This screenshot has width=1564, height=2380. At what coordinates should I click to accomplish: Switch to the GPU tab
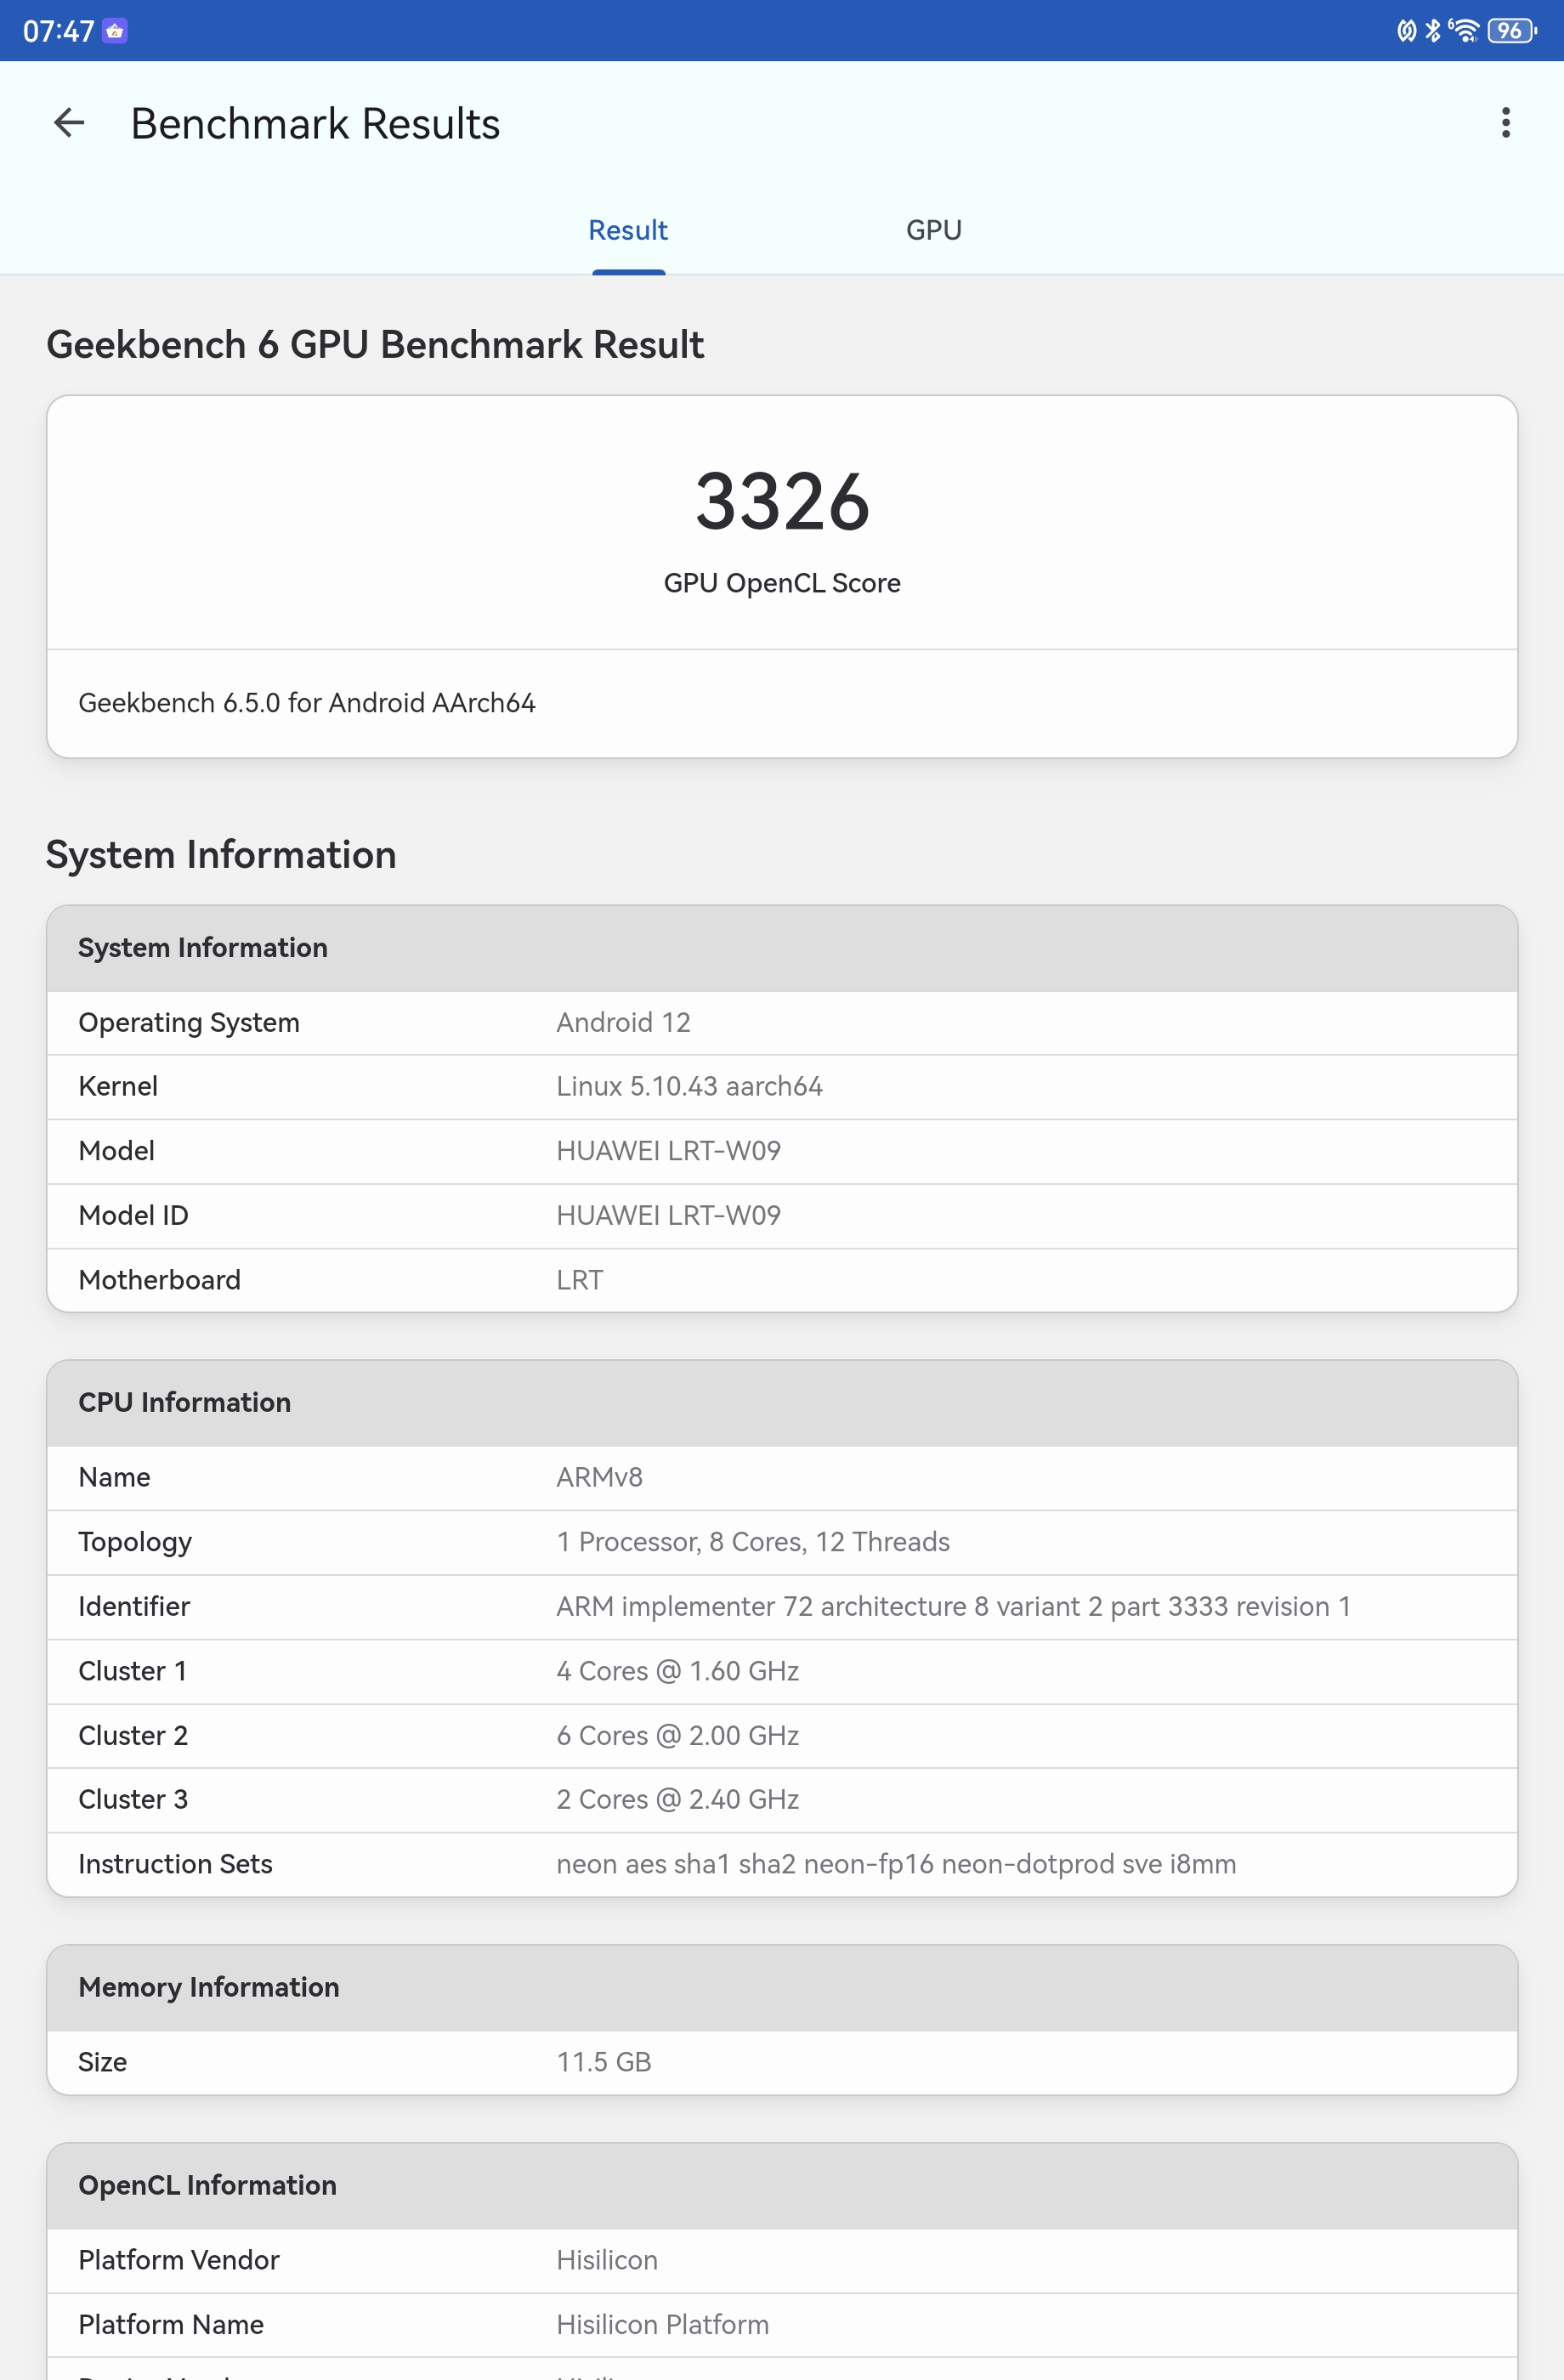(x=933, y=231)
